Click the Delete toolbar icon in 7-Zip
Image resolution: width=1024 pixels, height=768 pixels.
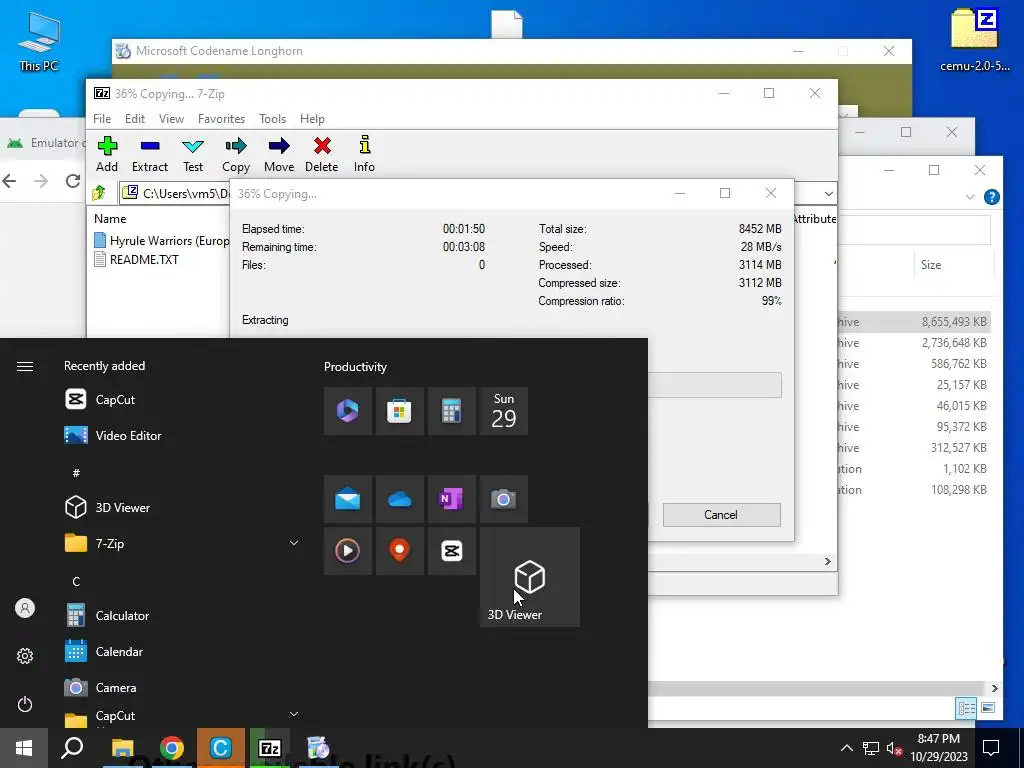coord(321,154)
